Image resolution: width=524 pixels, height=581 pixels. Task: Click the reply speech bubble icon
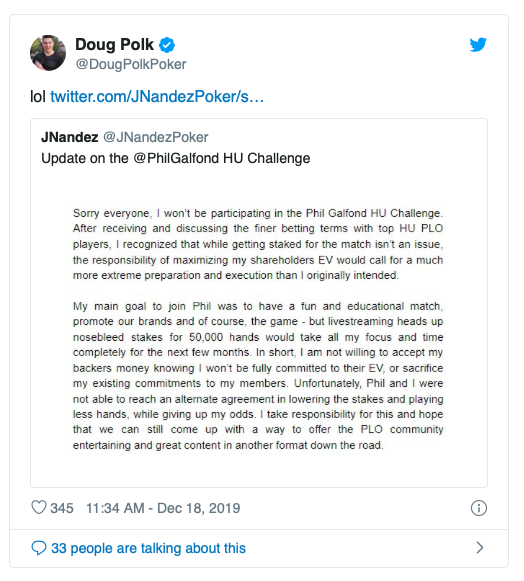[39, 548]
